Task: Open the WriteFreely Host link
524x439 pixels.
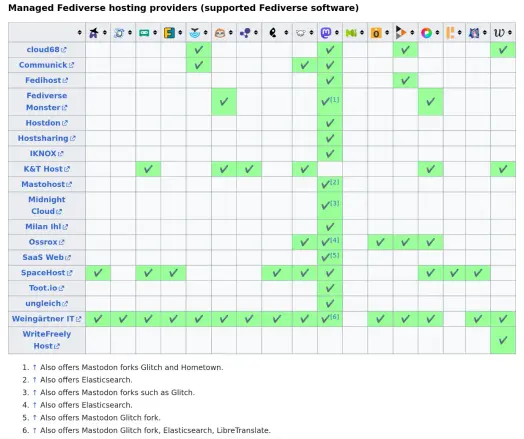Action: [46, 340]
